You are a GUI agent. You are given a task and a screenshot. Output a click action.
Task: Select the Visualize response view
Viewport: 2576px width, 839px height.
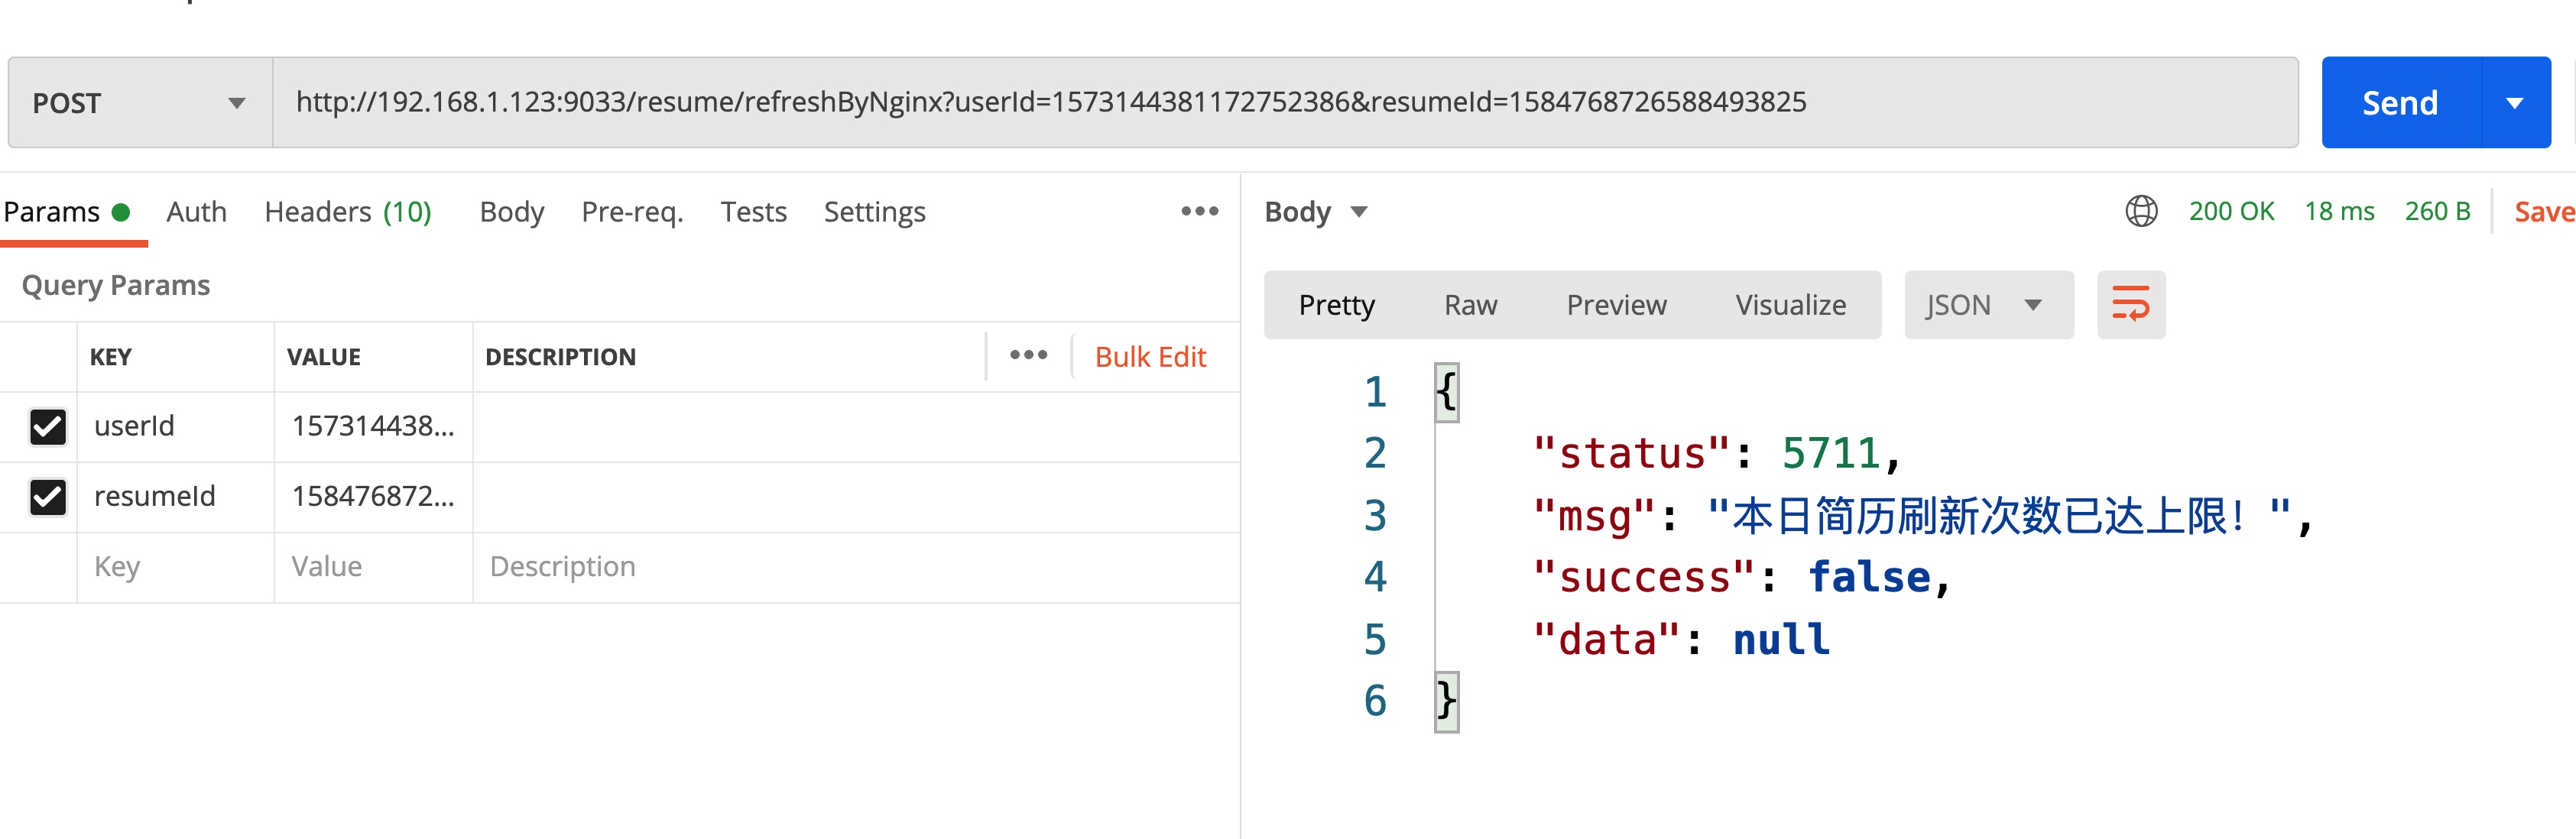point(1790,304)
